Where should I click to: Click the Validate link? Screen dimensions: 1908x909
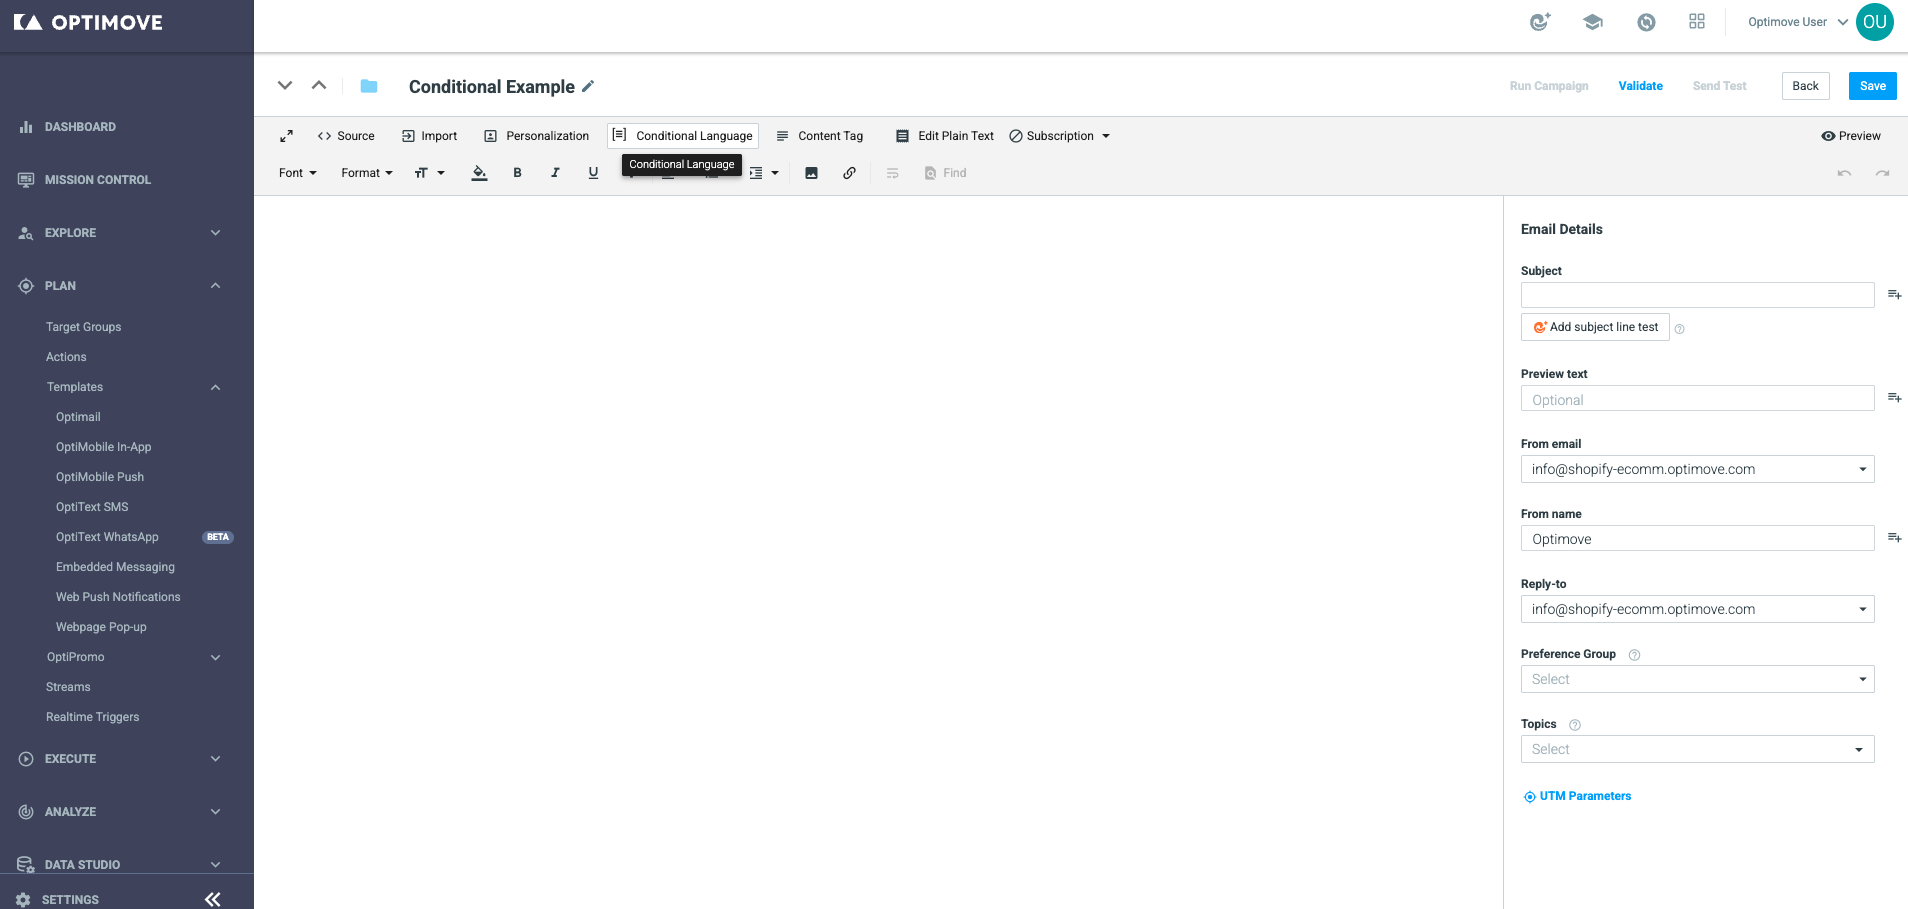coord(1641,86)
